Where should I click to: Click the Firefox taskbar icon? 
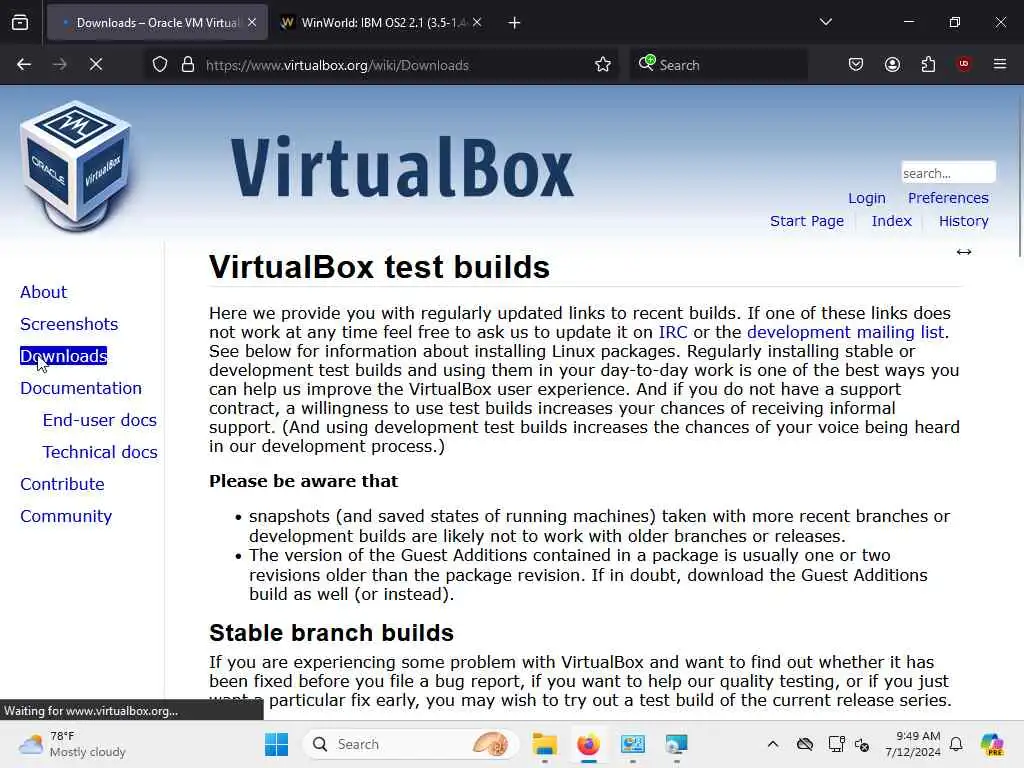pyautogui.click(x=588, y=744)
